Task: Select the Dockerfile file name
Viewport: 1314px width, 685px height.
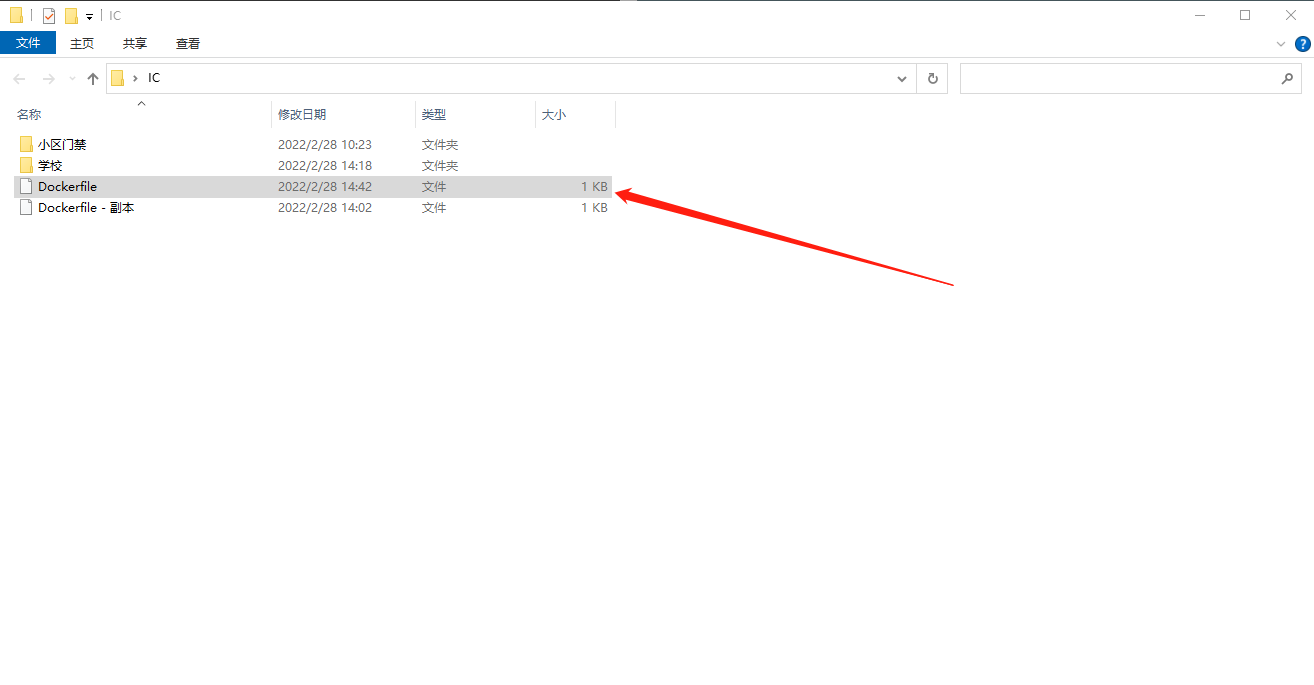Action: [x=67, y=187]
